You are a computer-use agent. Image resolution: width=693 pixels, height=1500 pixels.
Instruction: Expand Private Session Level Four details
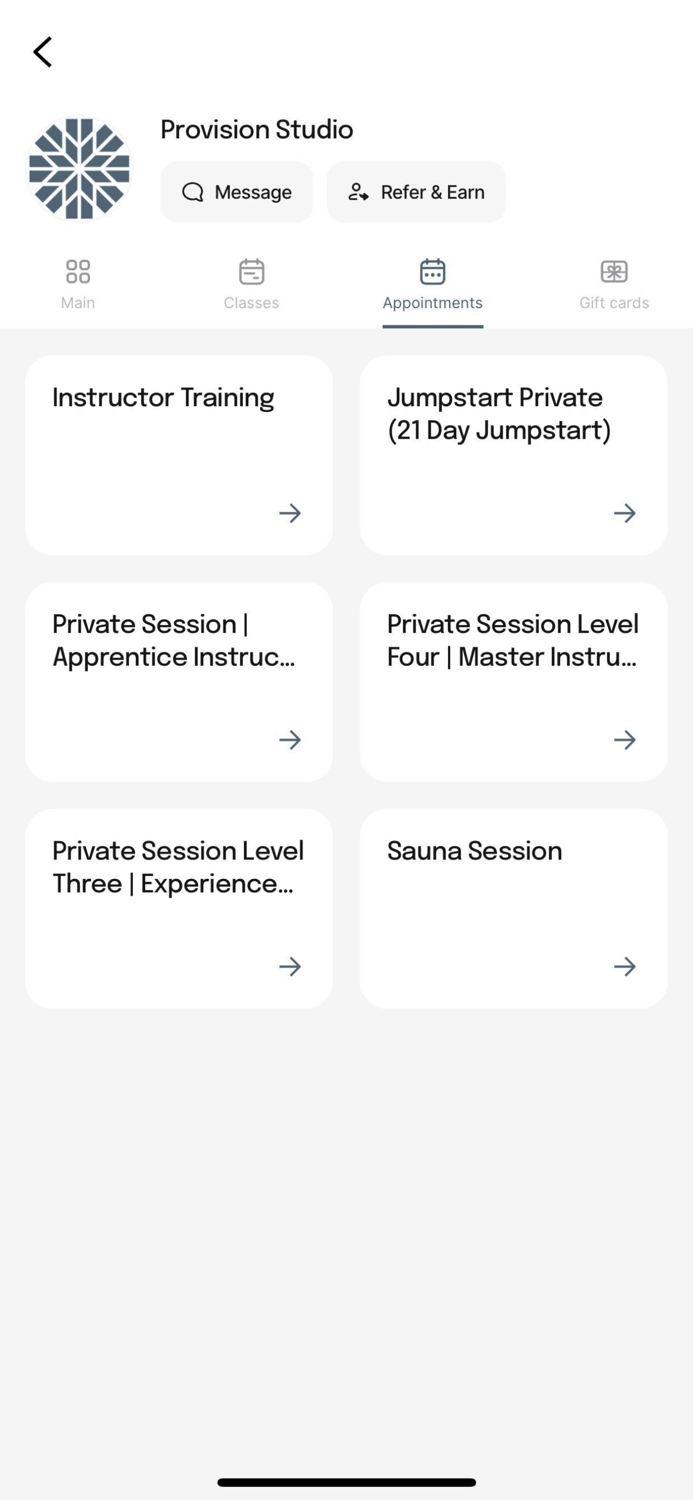tap(623, 740)
